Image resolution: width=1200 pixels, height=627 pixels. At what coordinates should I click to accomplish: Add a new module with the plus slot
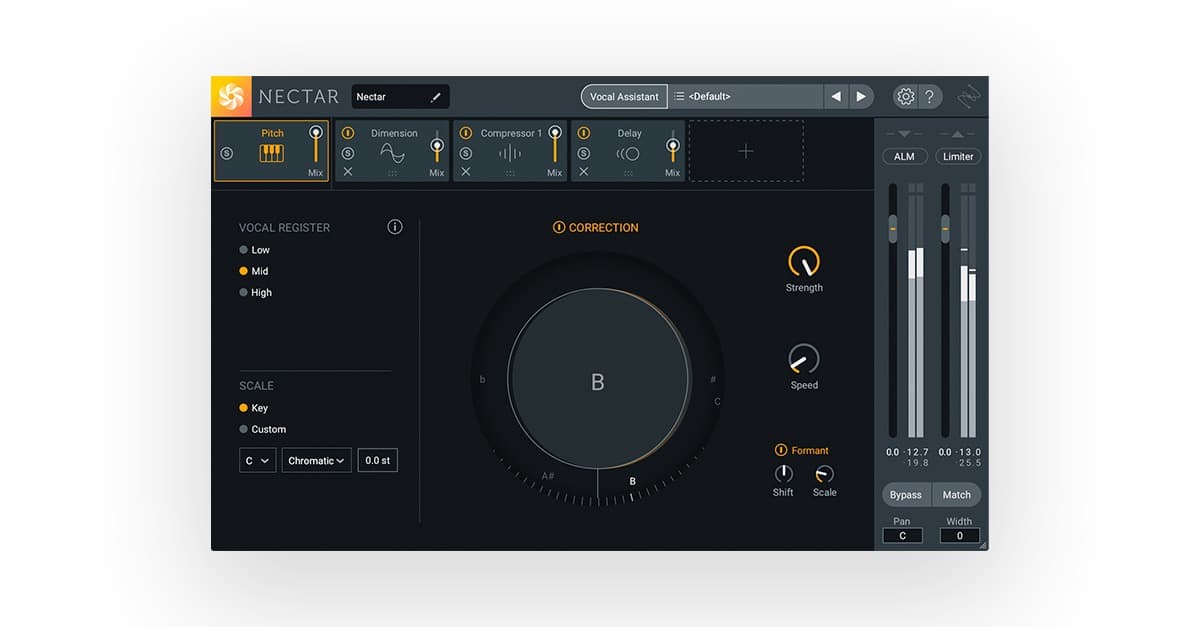click(746, 150)
